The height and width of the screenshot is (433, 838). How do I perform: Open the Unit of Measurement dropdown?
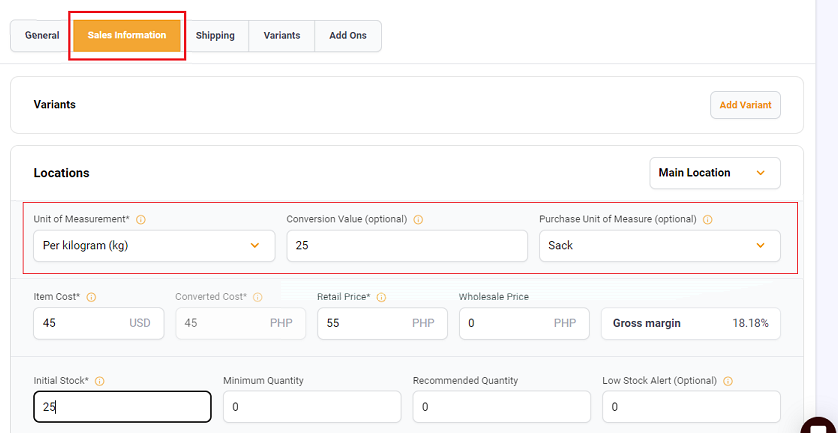coord(154,246)
